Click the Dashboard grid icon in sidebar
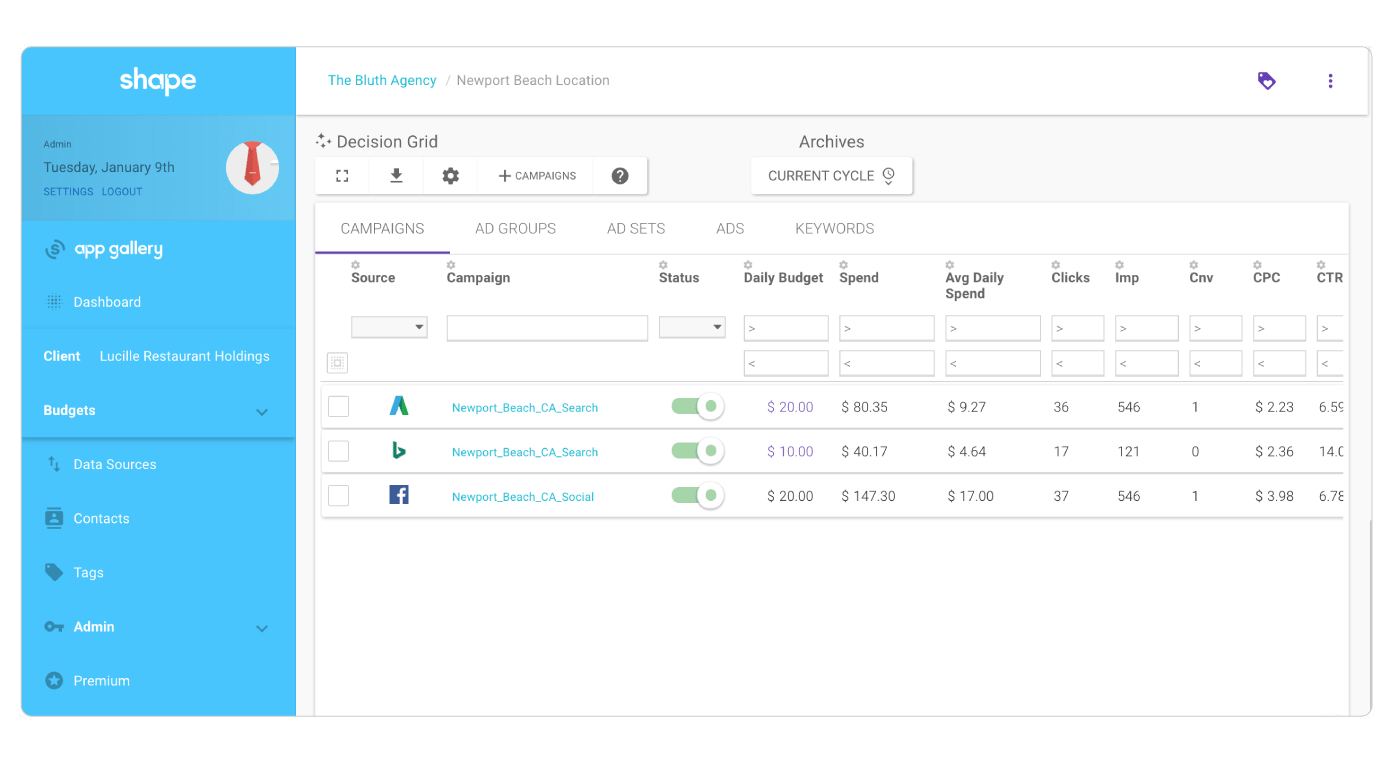Screen dimensions: 1396x762 (54, 302)
